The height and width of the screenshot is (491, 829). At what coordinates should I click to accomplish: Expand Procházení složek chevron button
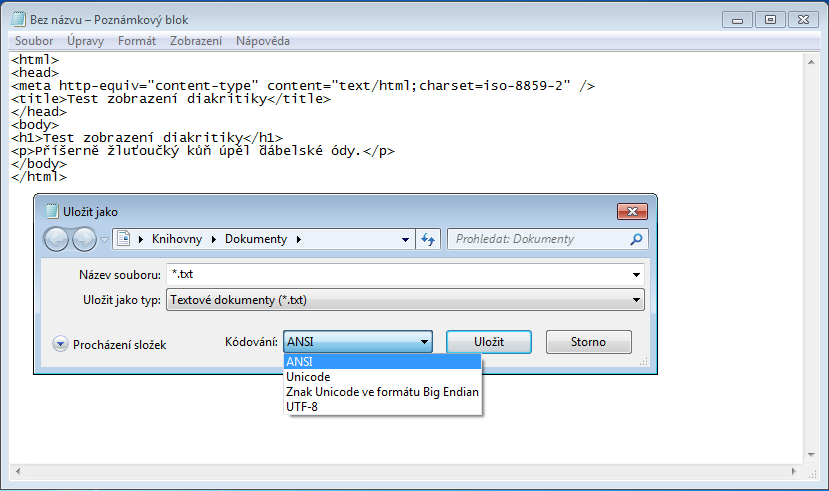click(x=60, y=344)
